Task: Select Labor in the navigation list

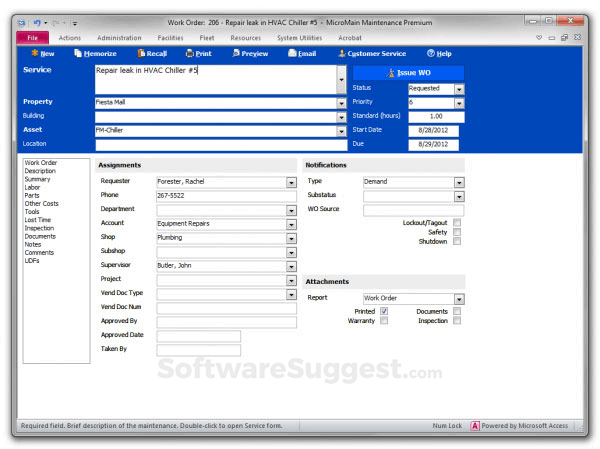Action: click(x=32, y=187)
